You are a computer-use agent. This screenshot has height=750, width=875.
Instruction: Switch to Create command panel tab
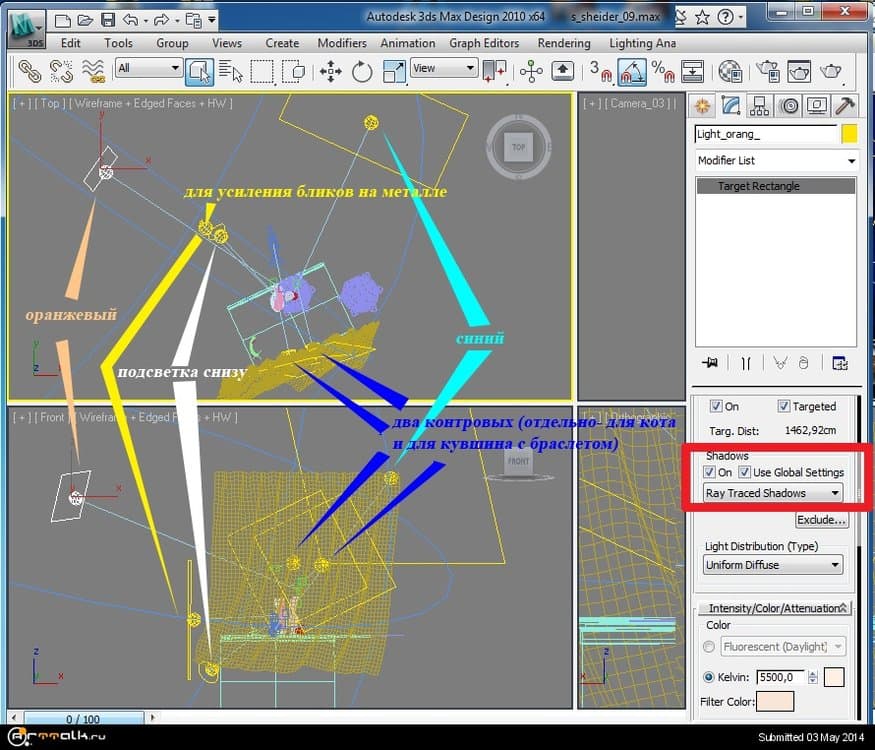703,105
